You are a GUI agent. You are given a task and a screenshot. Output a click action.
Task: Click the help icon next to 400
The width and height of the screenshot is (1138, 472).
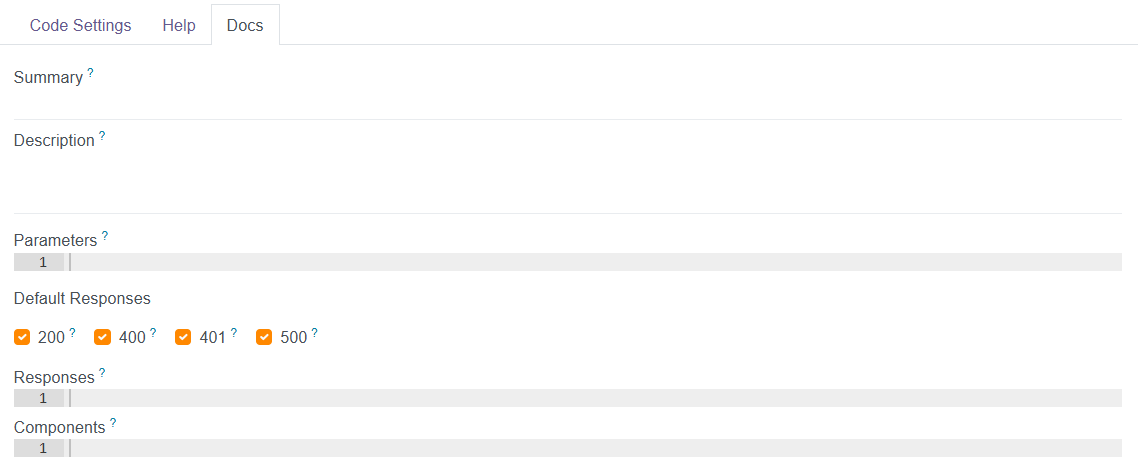[x=153, y=333]
